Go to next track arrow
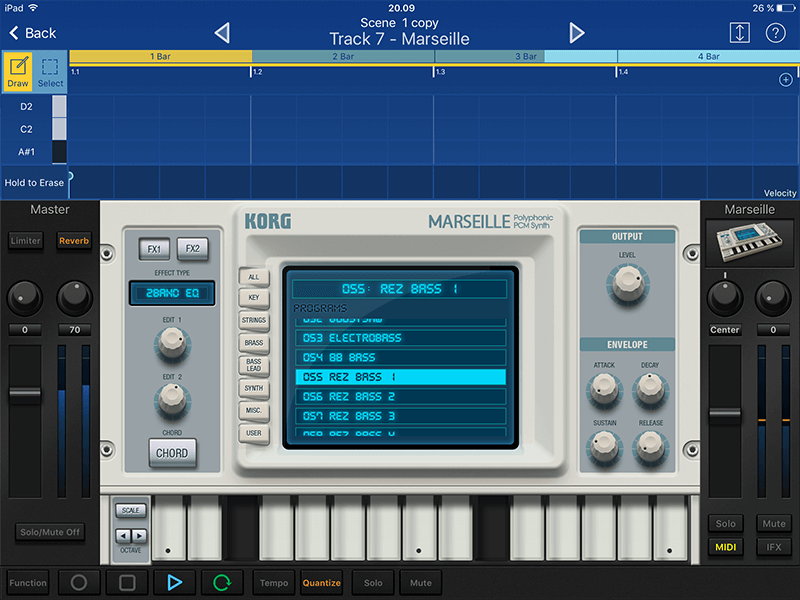800x600 pixels. pyautogui.click(x=577, y=33)
